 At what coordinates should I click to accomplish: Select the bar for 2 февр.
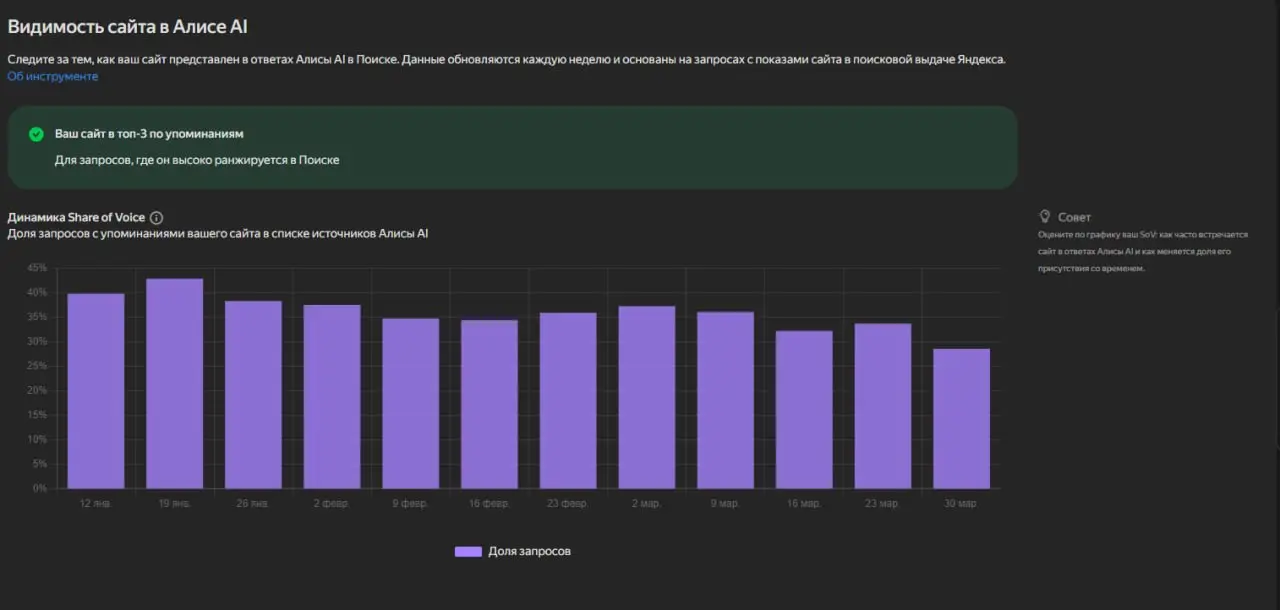pos(332,397)
